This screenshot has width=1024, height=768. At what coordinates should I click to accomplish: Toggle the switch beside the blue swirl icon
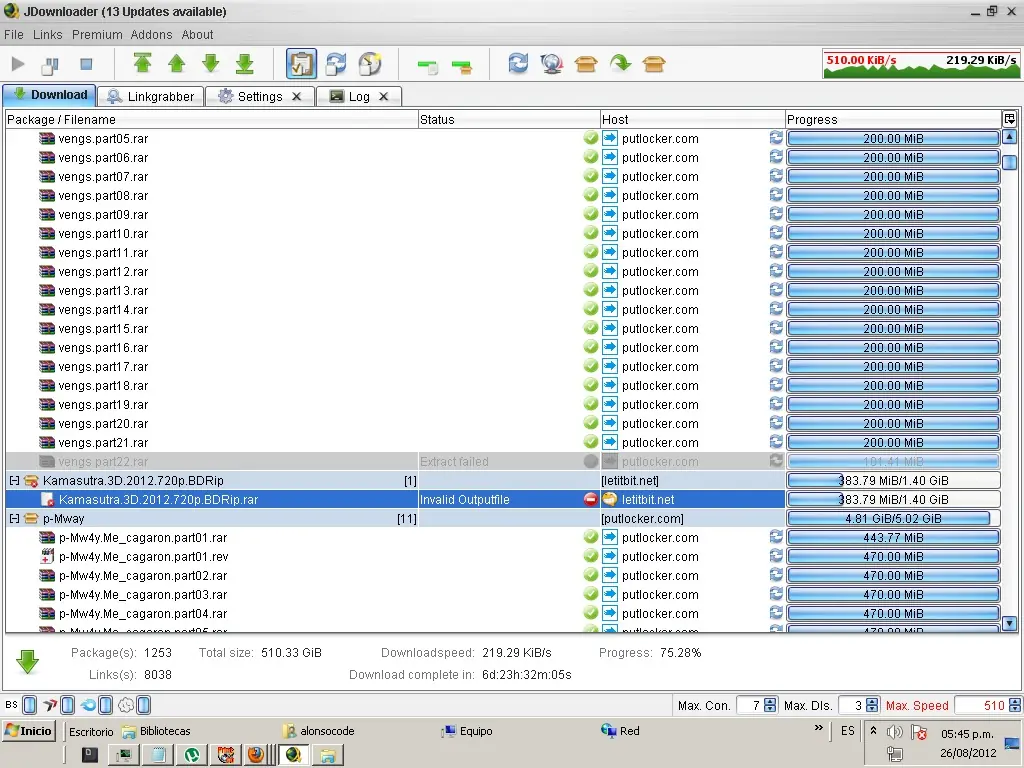pyautogui.click(x=105, y=705)
